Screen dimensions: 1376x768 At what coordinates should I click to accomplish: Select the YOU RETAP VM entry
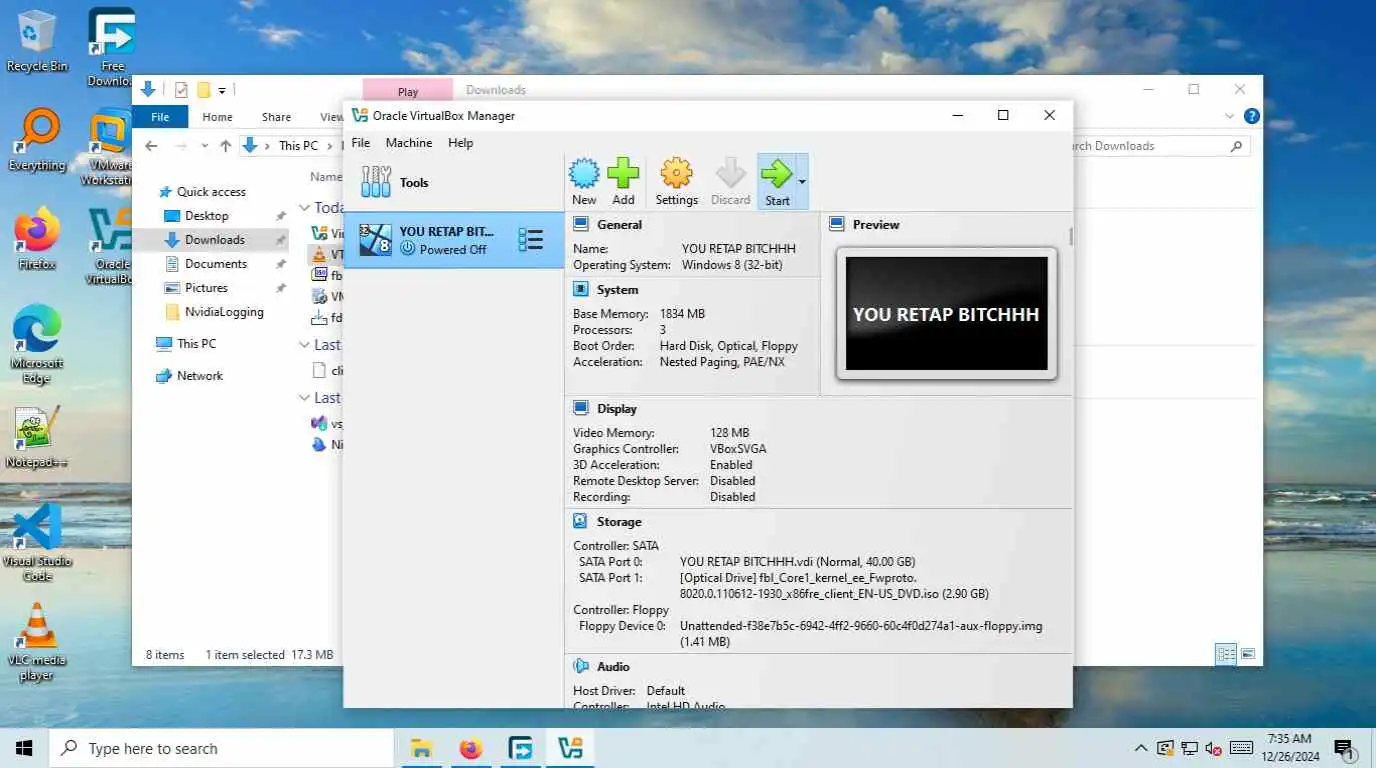click(x=454, y=240)
